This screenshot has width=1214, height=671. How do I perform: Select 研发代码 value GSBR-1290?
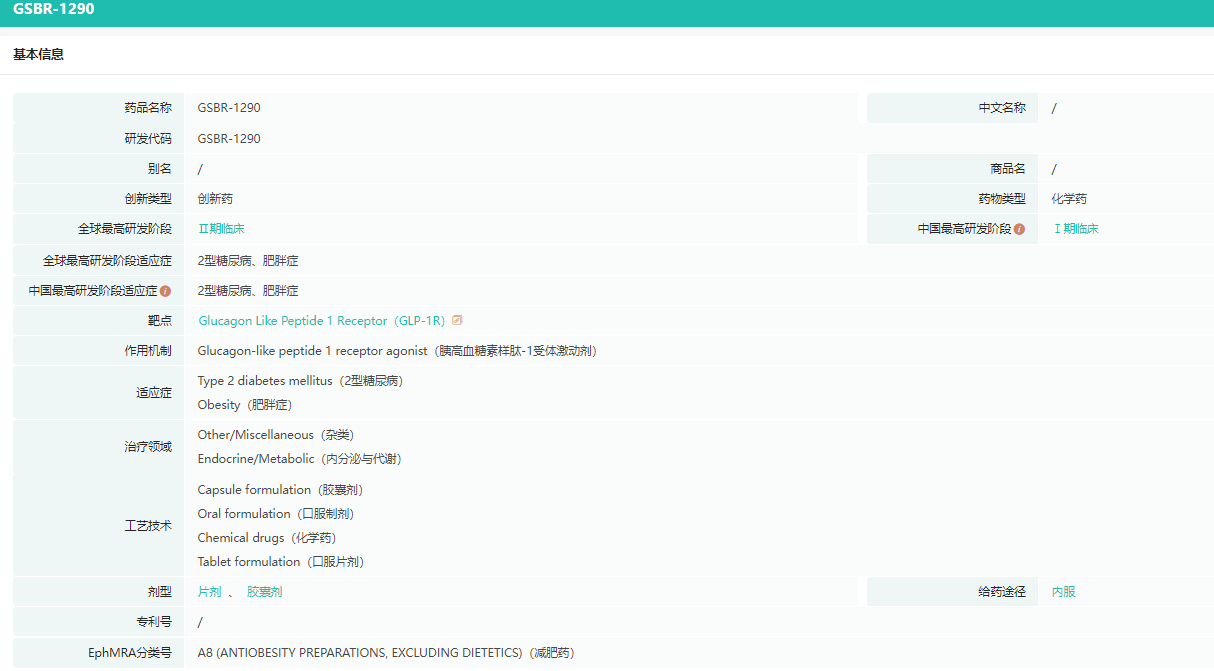(229, 139)
